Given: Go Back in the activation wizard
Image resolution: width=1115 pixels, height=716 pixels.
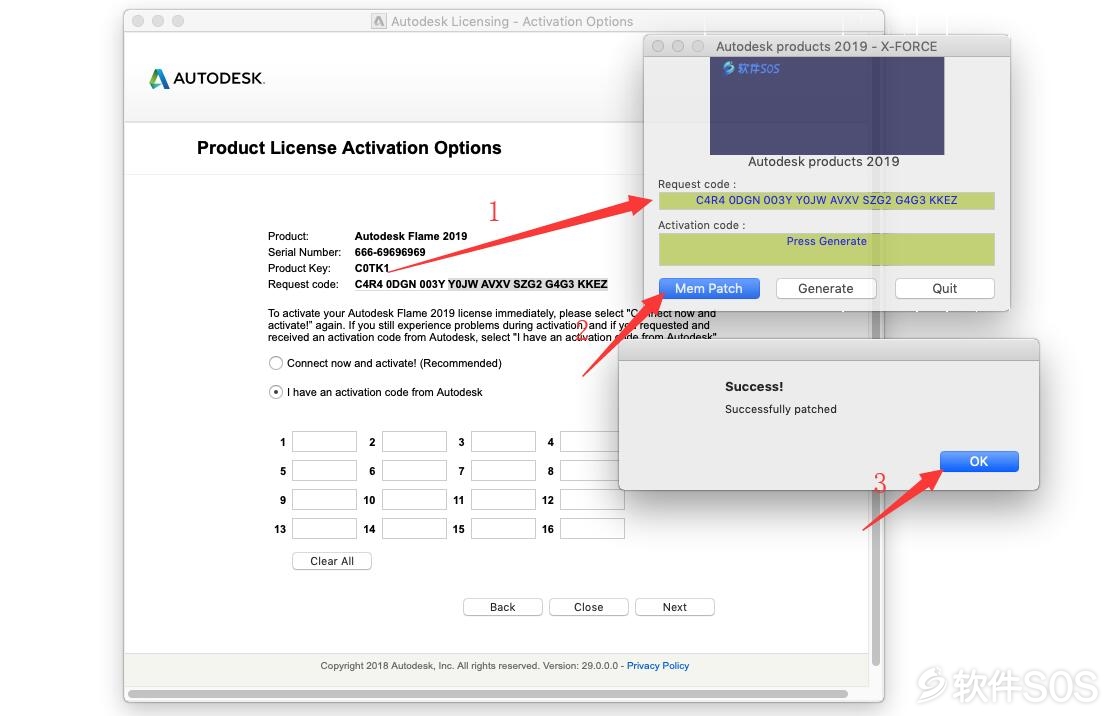Looking at the screenshot, I should (x=503, y=607).
